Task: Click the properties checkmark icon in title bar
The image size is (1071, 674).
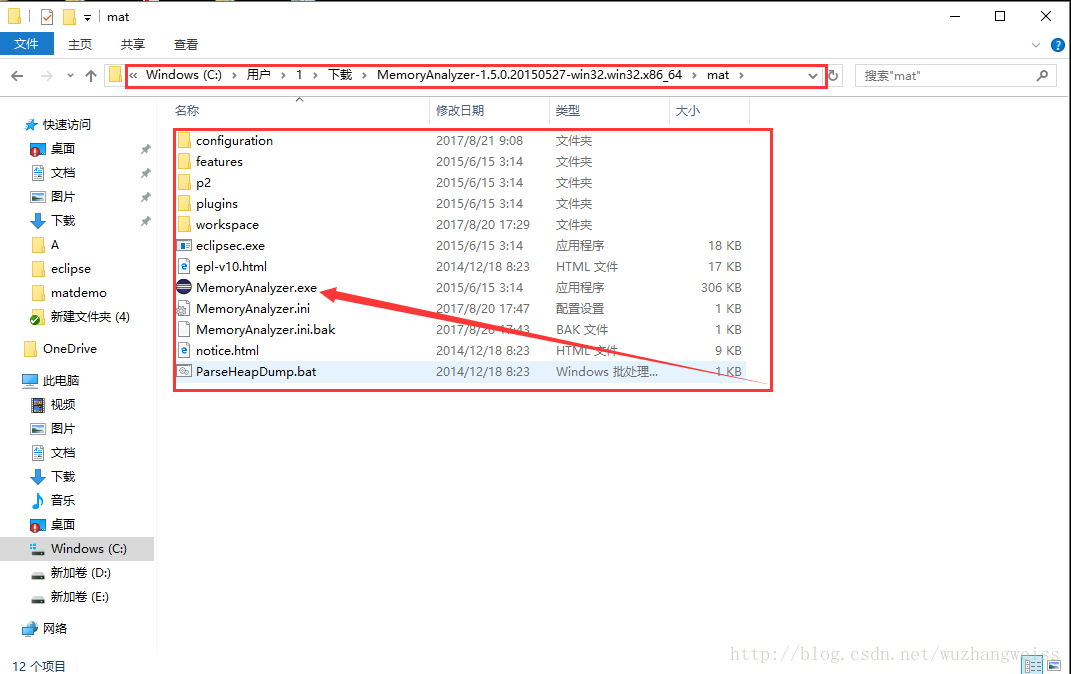Action: click(46, 17)
